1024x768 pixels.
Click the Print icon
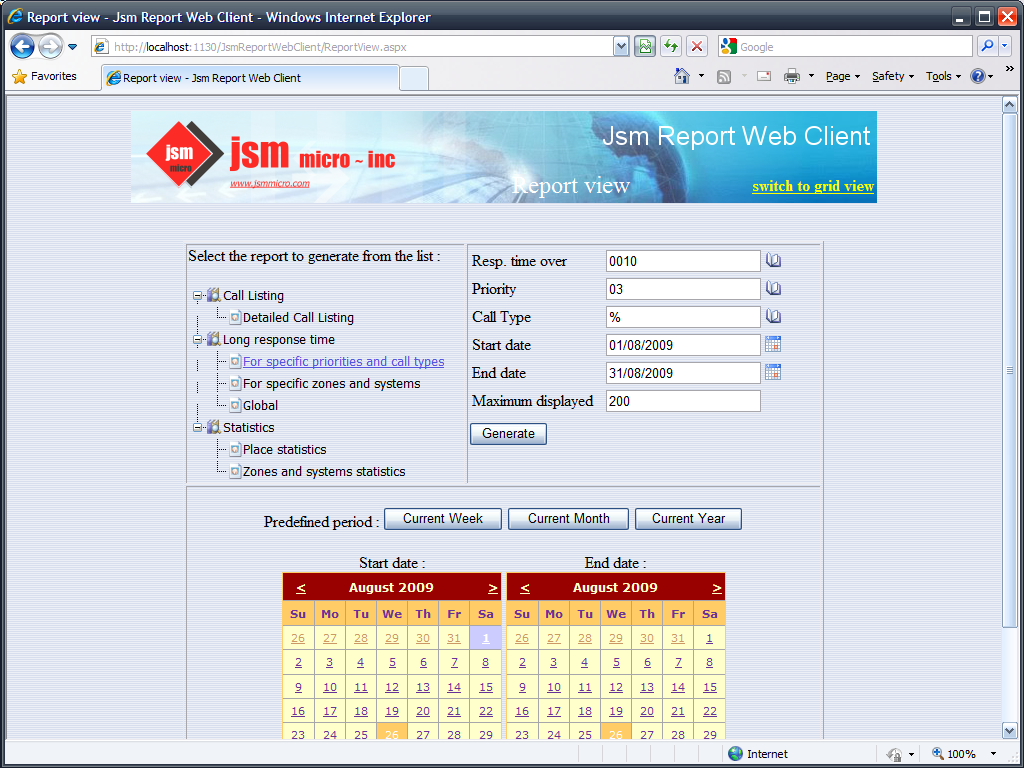pyautogui.click(x=792, y=76)
